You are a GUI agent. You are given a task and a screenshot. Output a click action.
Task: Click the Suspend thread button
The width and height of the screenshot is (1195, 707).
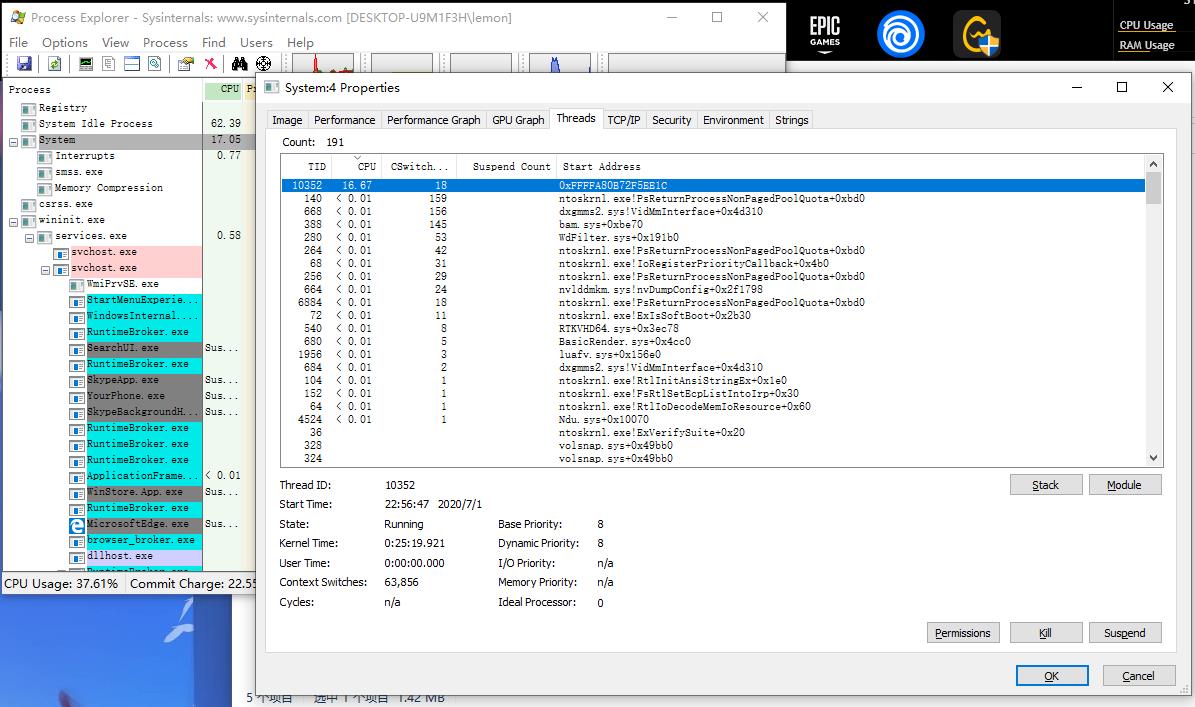pos(1125,633)
